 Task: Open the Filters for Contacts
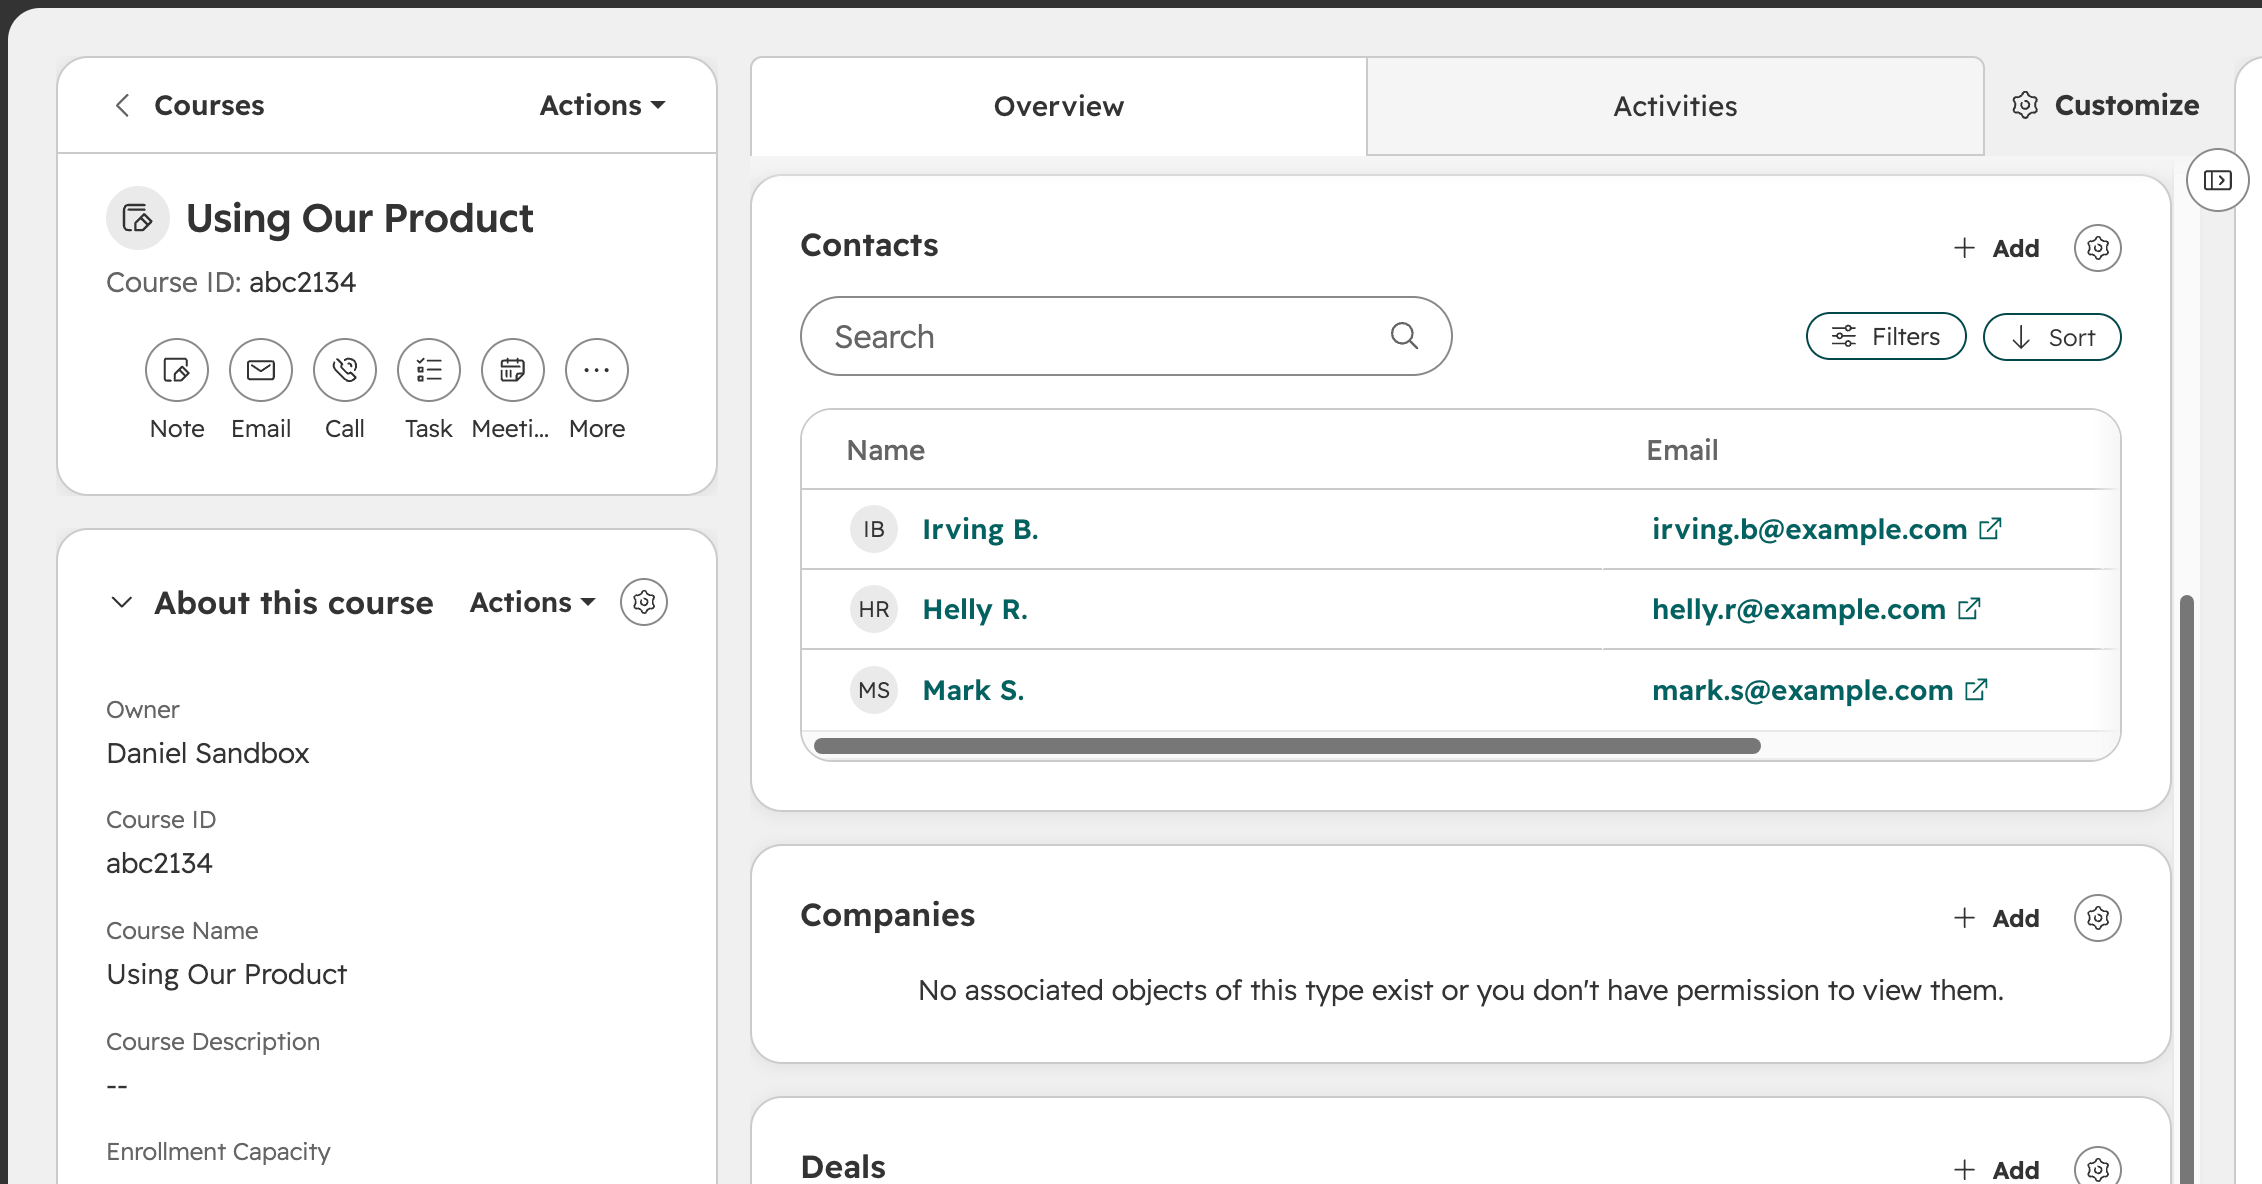pos(1886,336)
